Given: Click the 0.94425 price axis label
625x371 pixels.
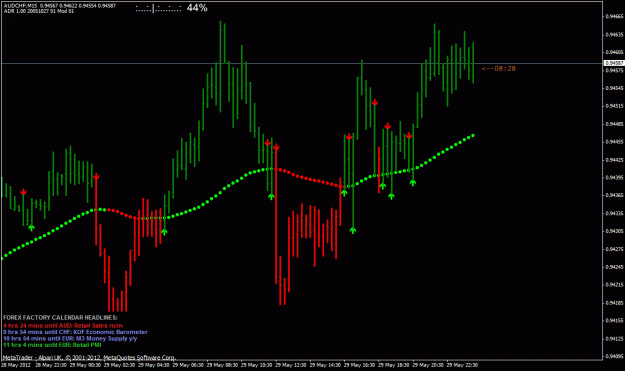Looking at the screenshot, I should pos(614,160).
